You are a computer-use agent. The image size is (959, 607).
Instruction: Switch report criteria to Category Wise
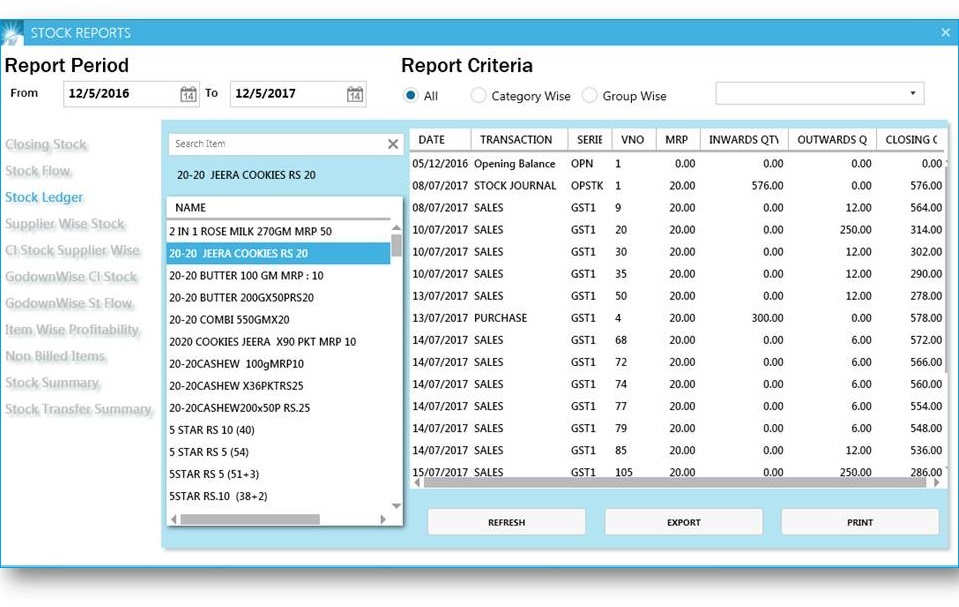[477, 95]
